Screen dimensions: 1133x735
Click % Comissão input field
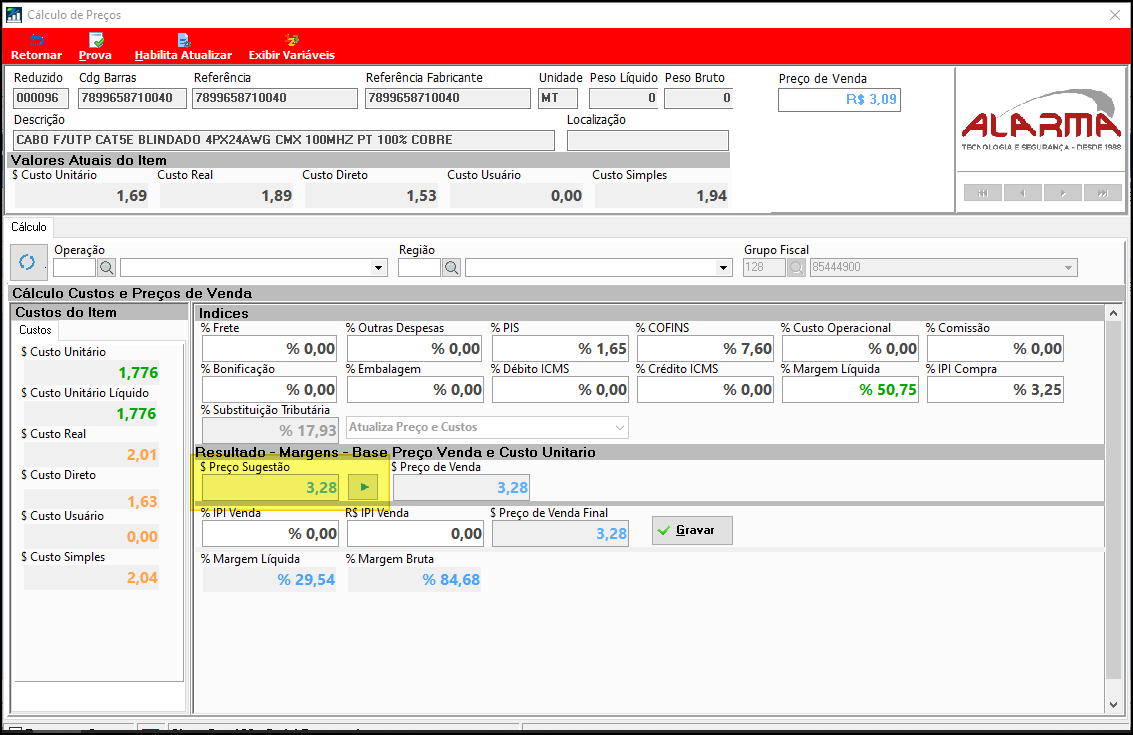(996, 348)
